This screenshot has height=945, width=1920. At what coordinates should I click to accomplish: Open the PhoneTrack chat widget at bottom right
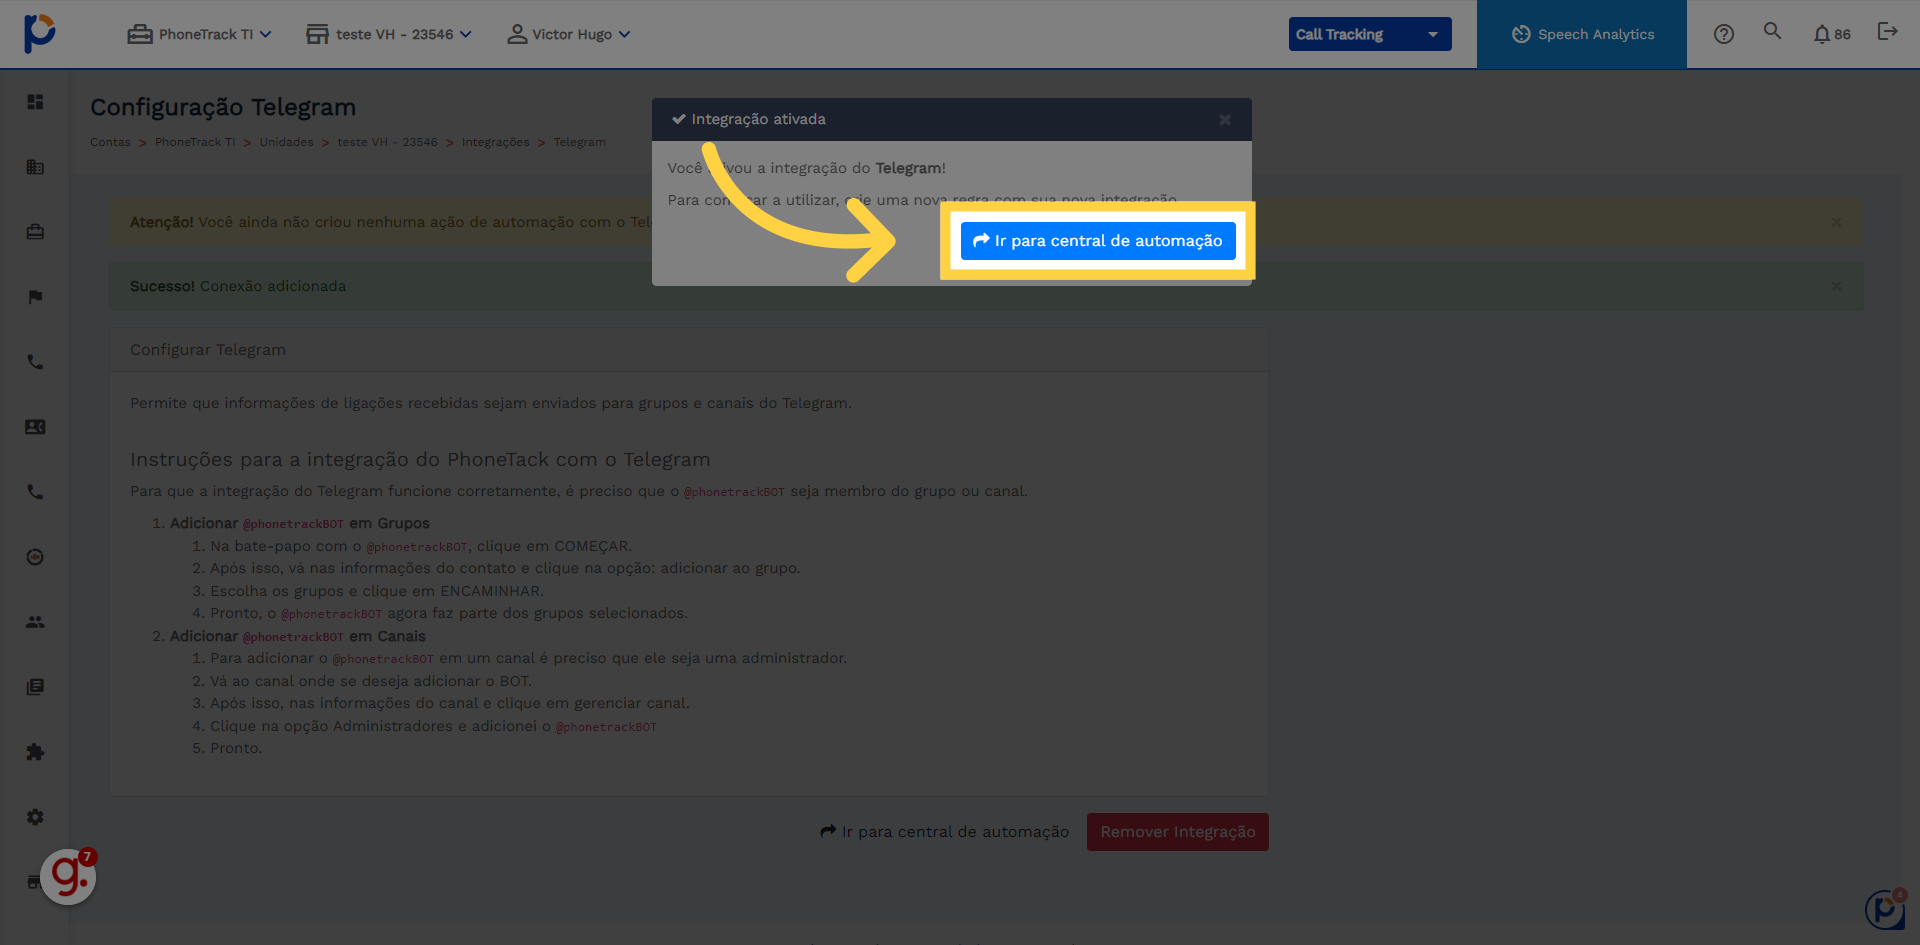click(1886, 910)
